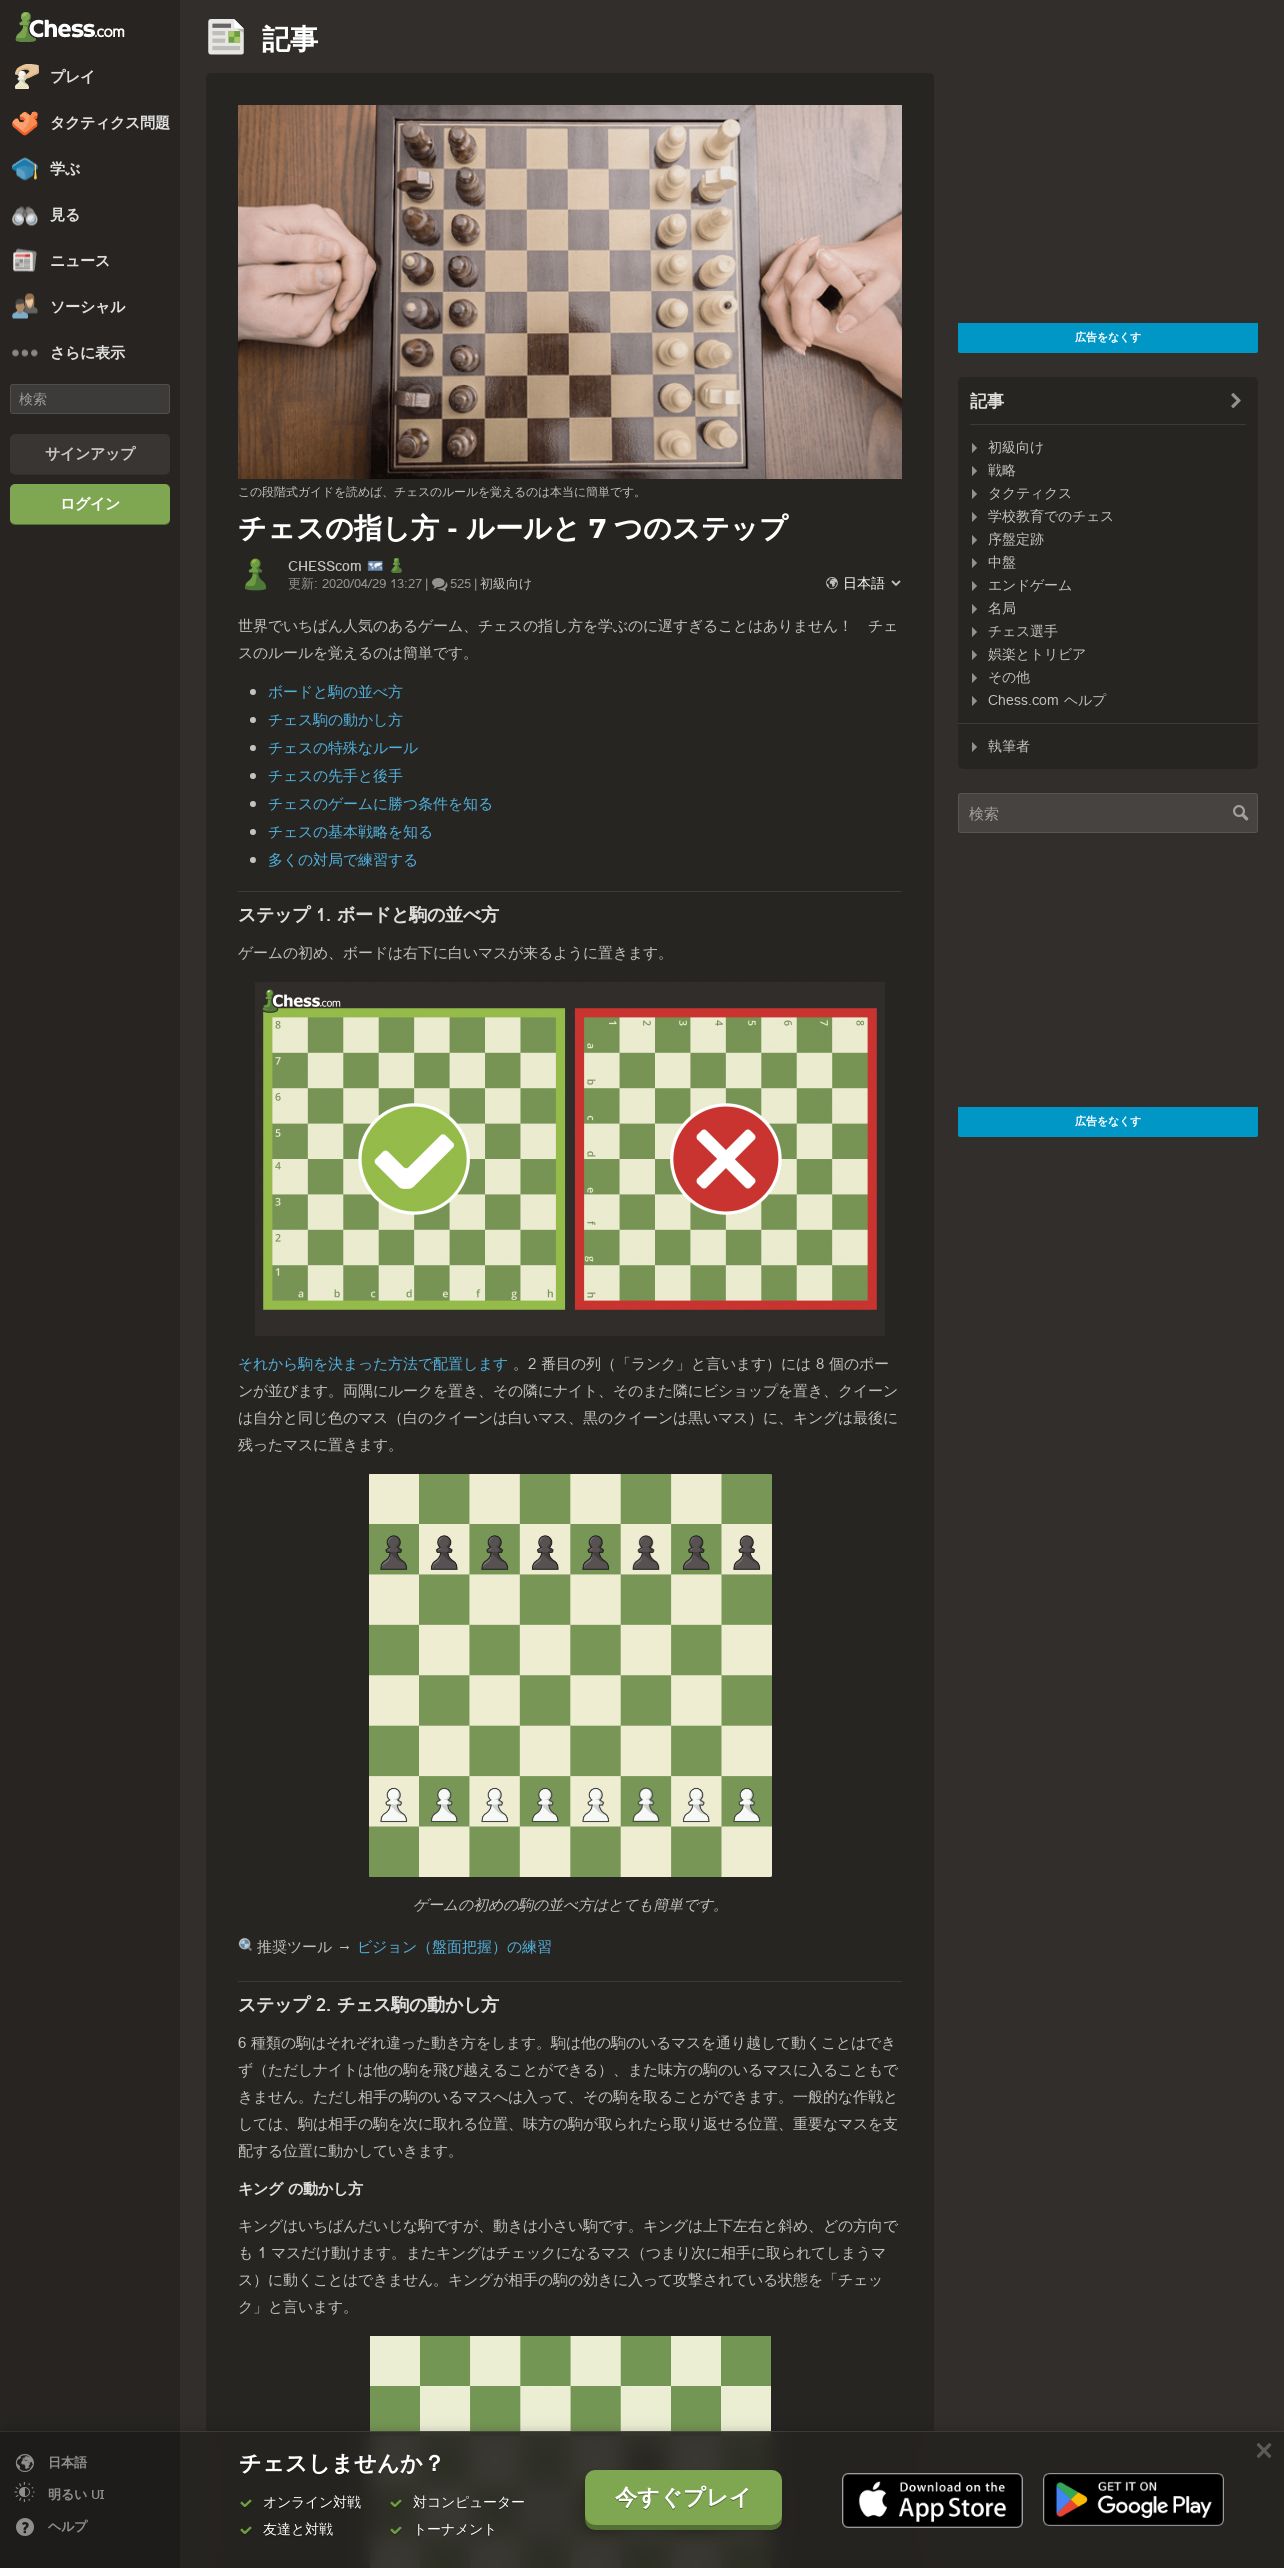
Task: Click the Apple App Store badge
Action: [x=932, y=2500]
